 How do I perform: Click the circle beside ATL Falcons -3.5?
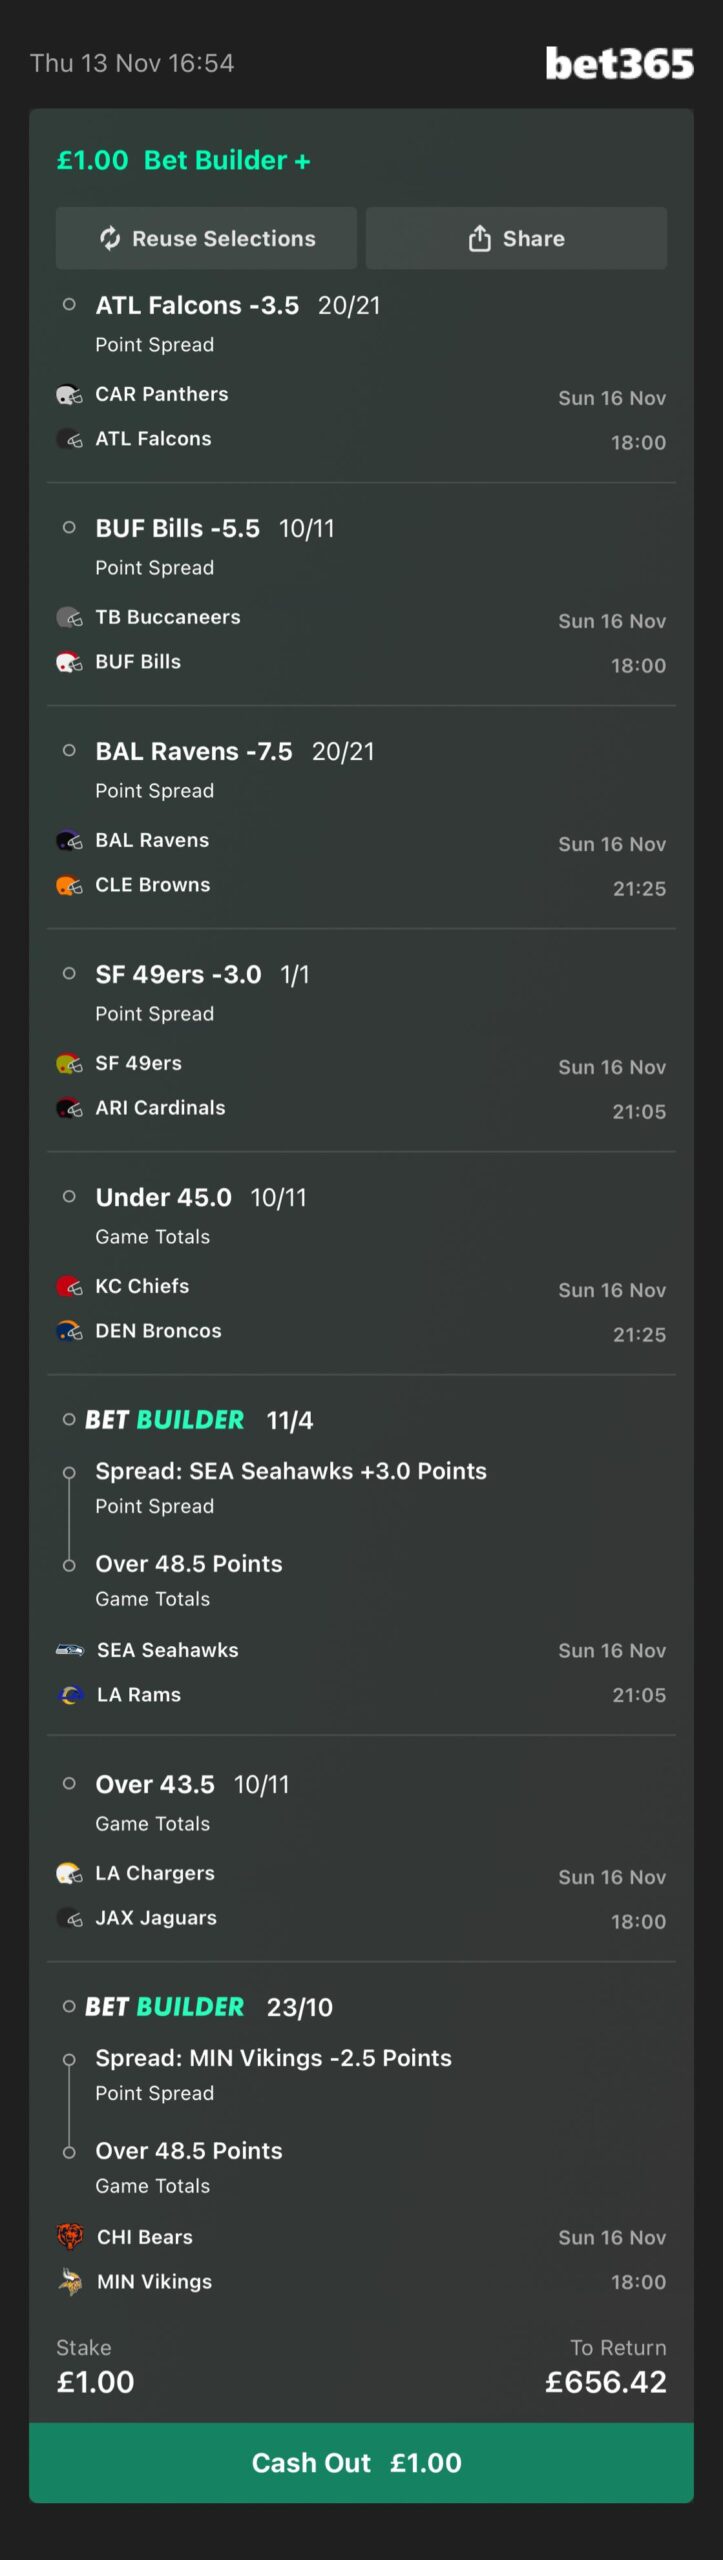click(69, 305)
